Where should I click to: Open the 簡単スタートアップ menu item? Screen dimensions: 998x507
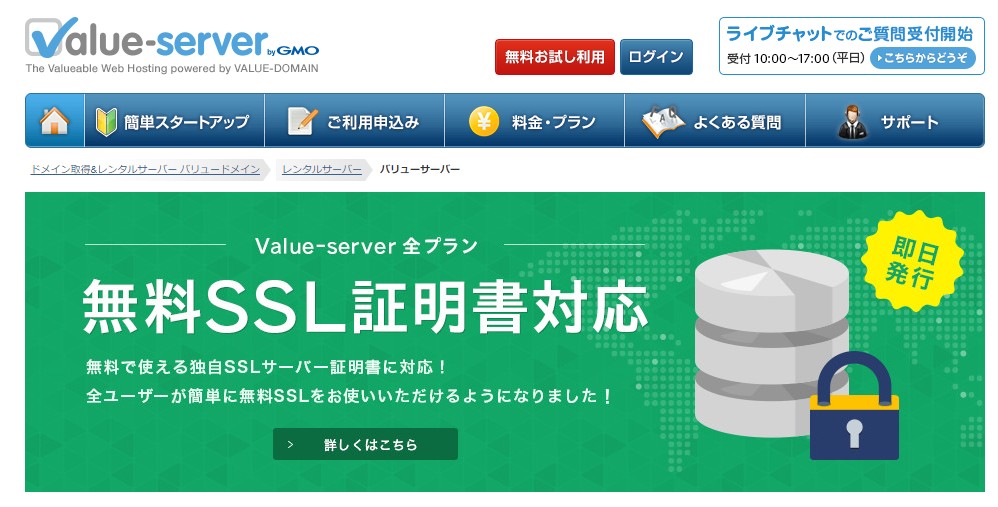coord(174,120)
